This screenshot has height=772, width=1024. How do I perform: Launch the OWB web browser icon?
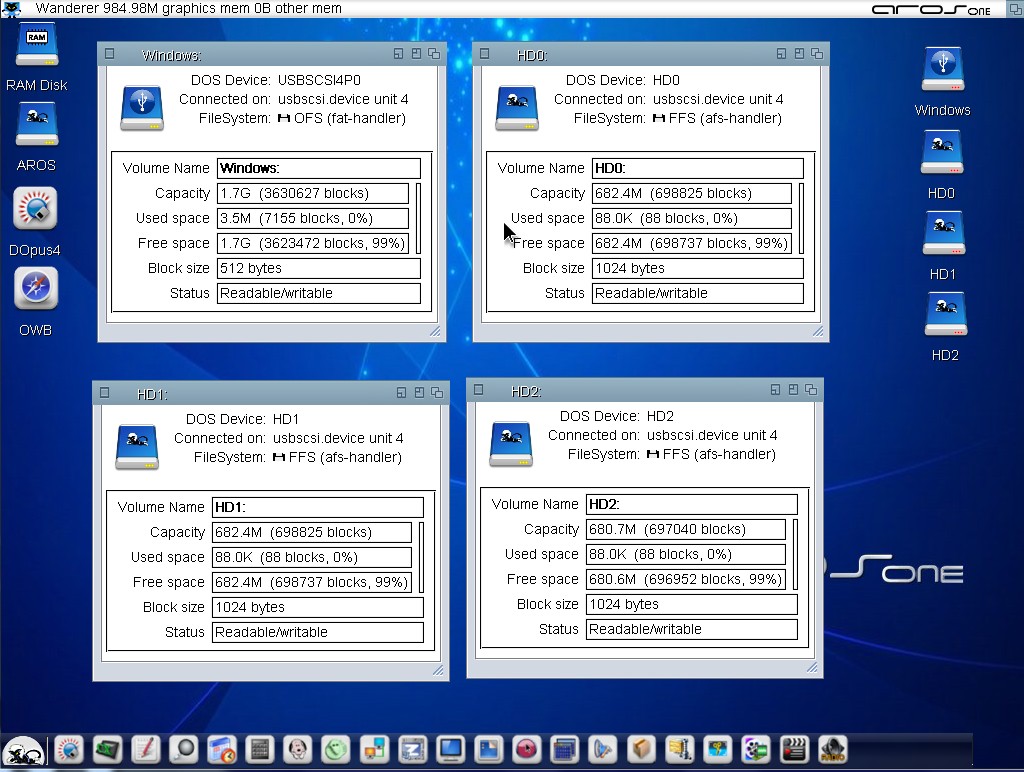35,290
